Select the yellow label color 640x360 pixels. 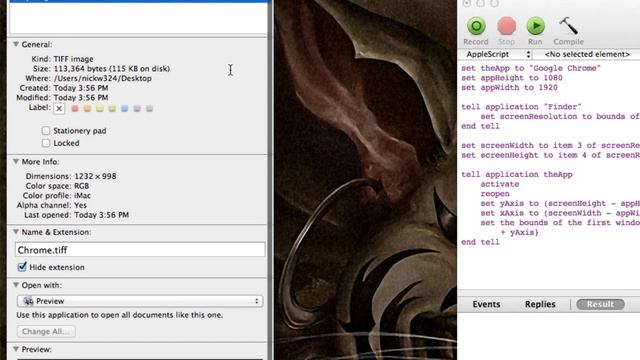(x=100, y=109)
